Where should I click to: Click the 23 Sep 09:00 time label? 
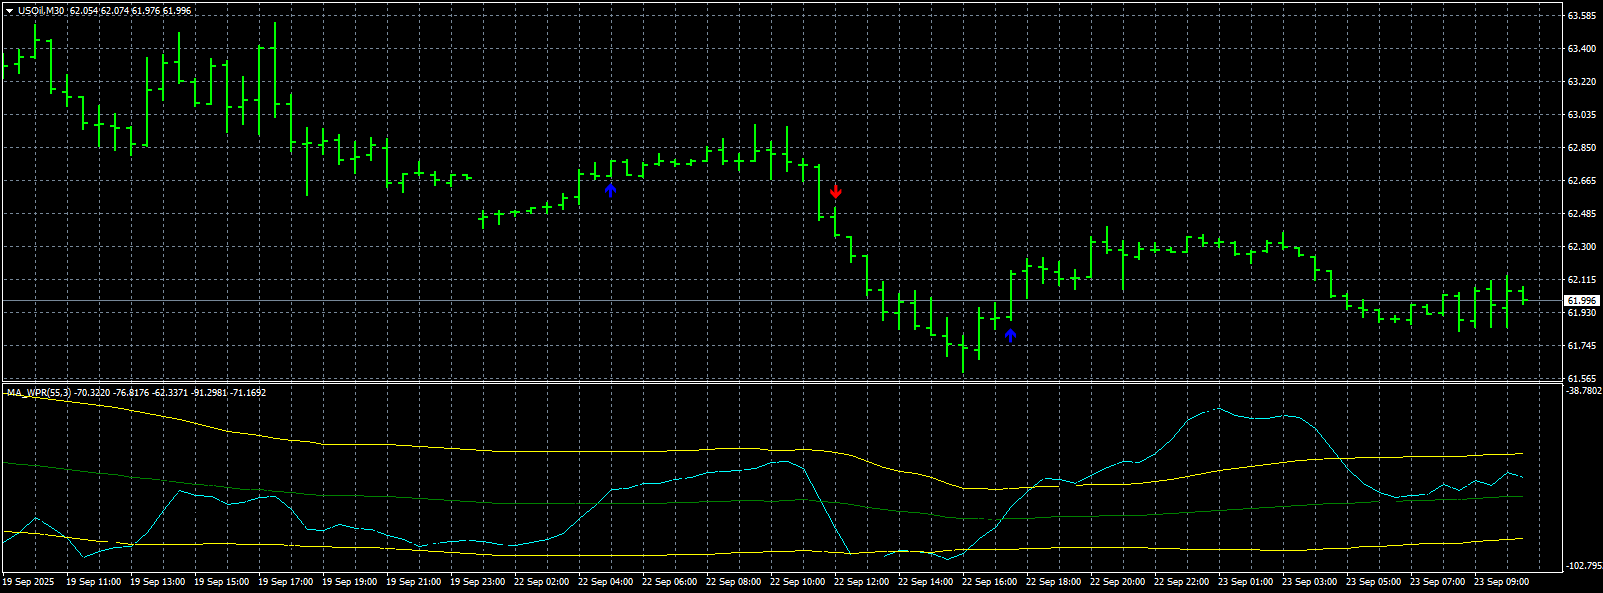(1501, 581)
